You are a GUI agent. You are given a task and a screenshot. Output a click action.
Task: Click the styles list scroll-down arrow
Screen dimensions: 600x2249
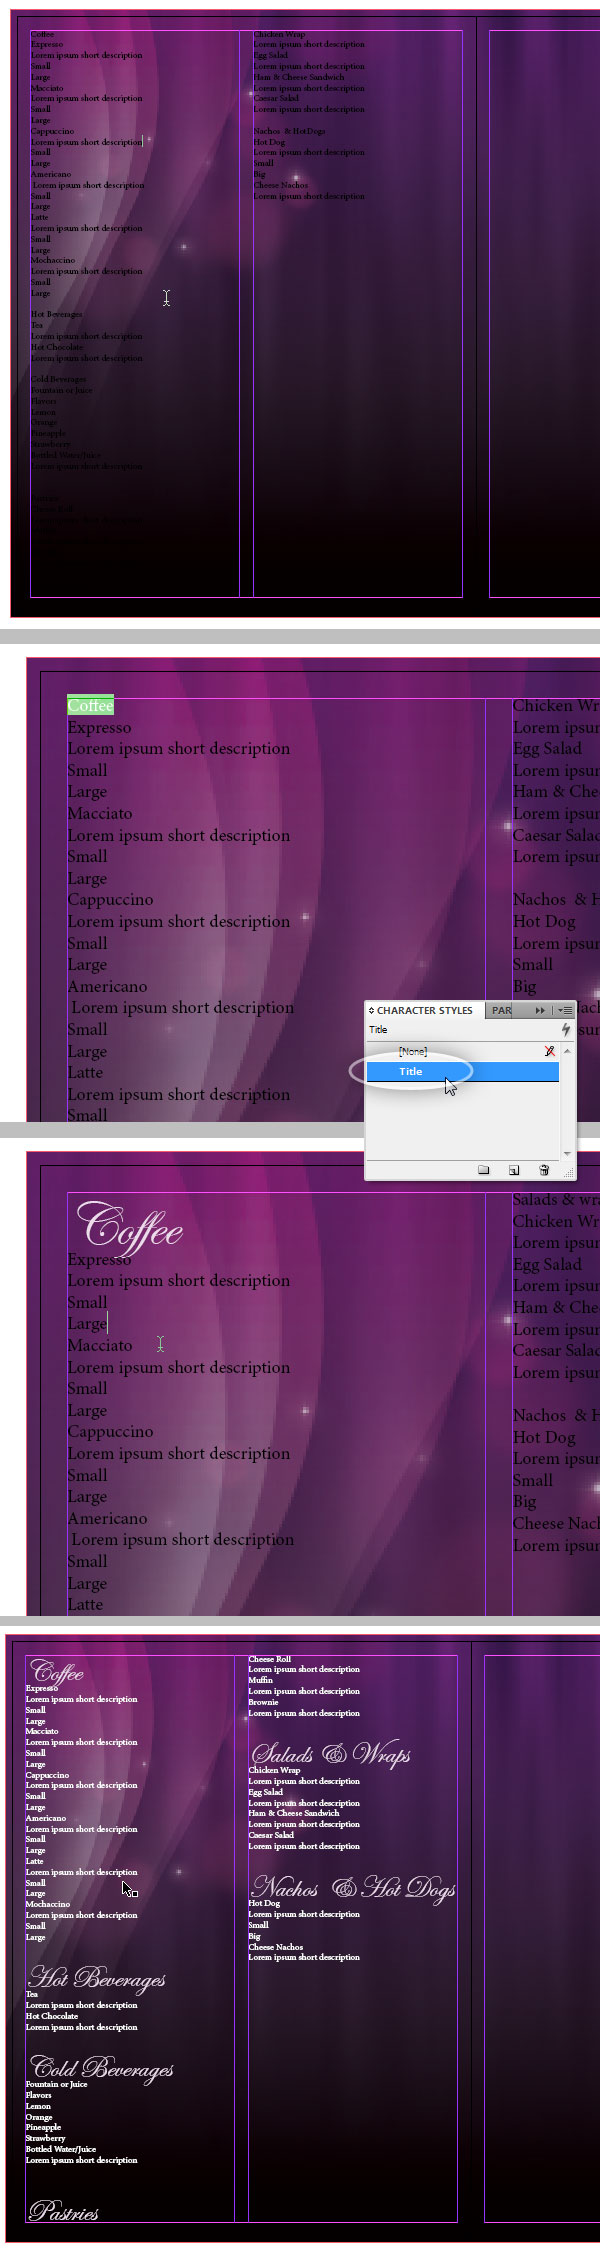tap(567, 1154)
